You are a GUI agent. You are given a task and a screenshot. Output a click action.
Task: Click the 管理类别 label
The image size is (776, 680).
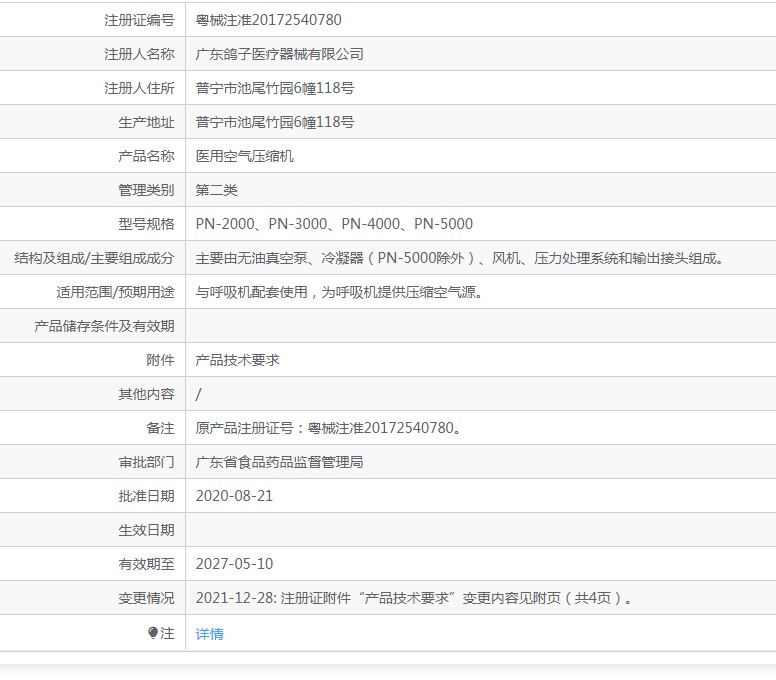click(146, 190)
